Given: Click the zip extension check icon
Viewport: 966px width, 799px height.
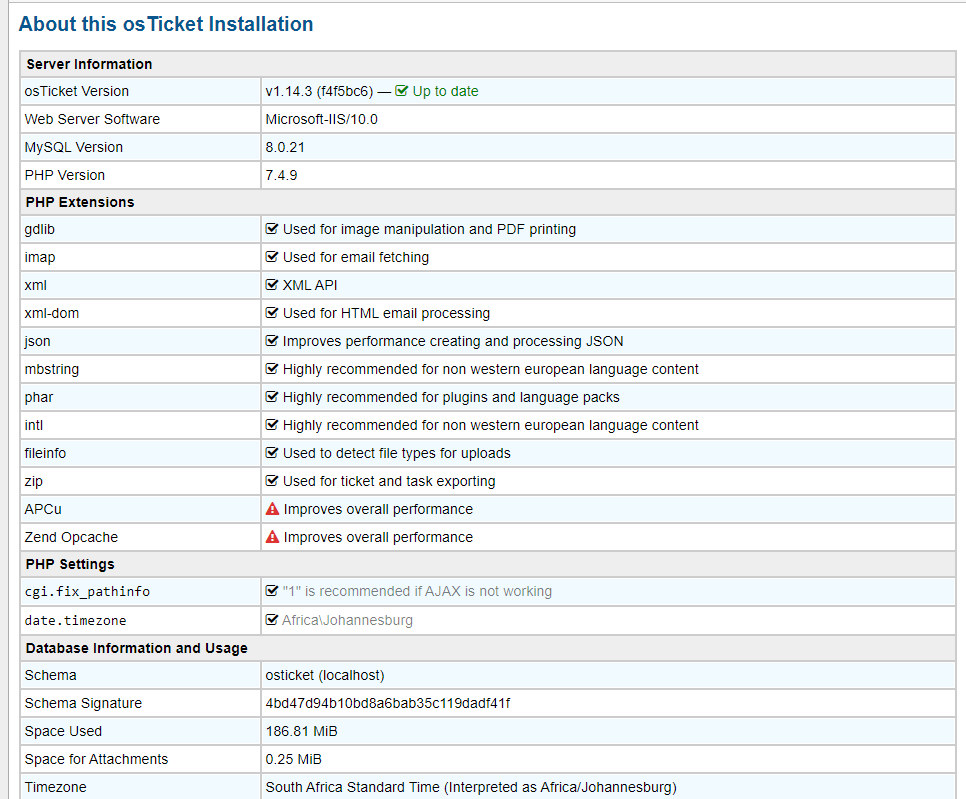Looking at the screenshot, I should tap(272, 481).
